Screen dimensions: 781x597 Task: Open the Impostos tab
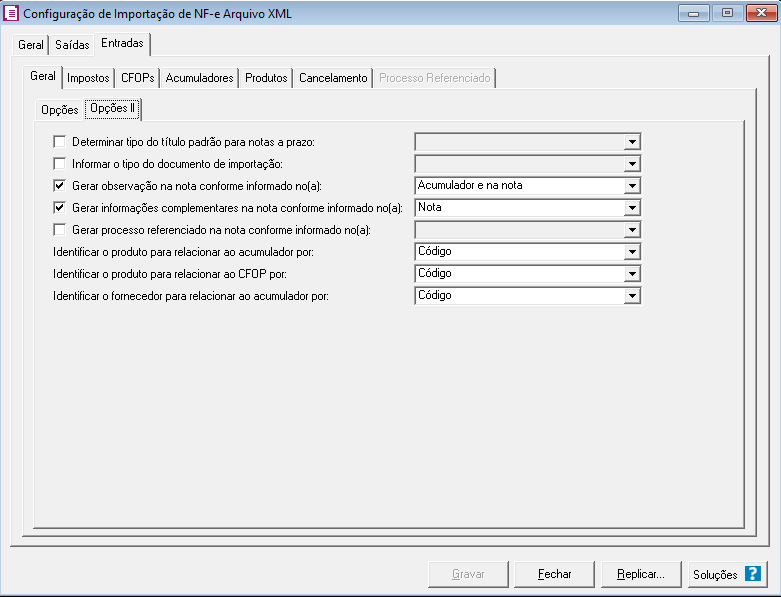(88, 78)
